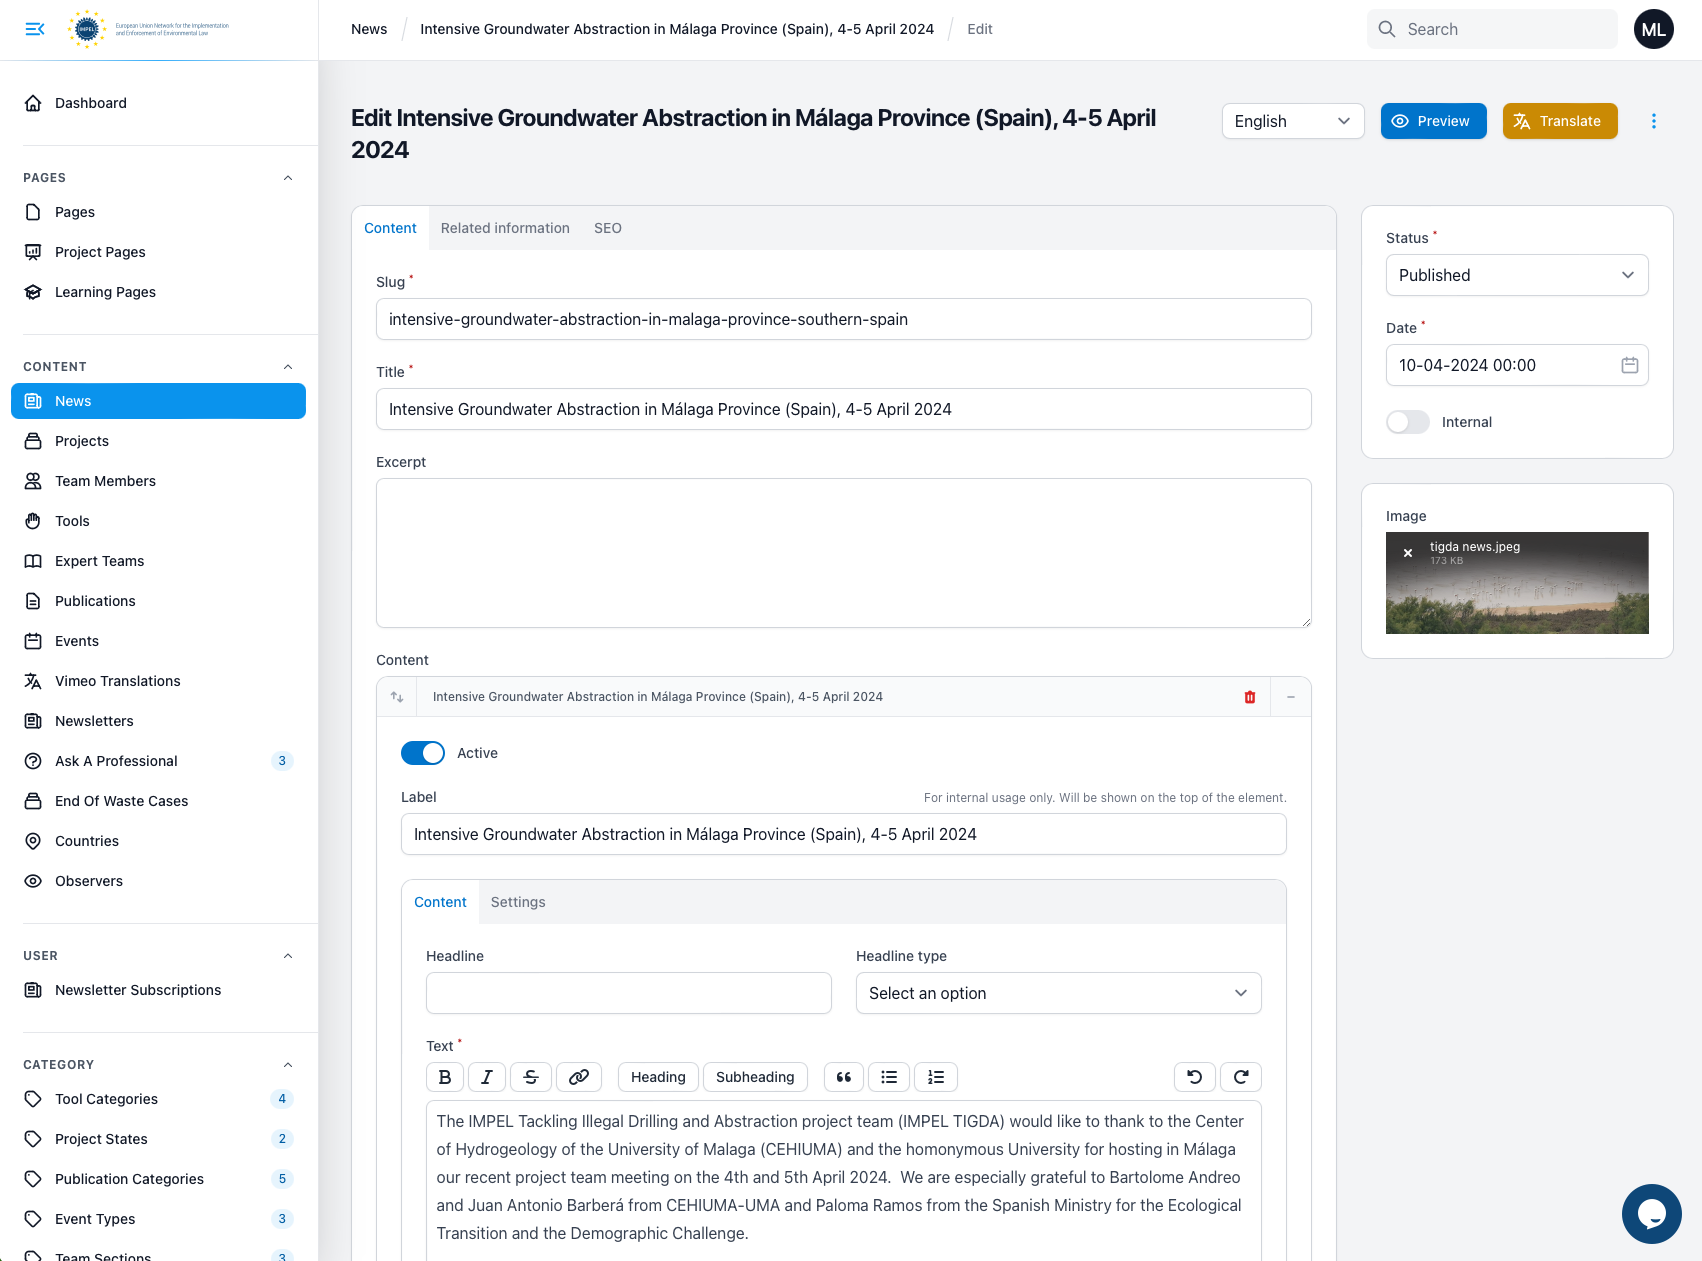Reorder content block using arrows icon

coord(397,697)
